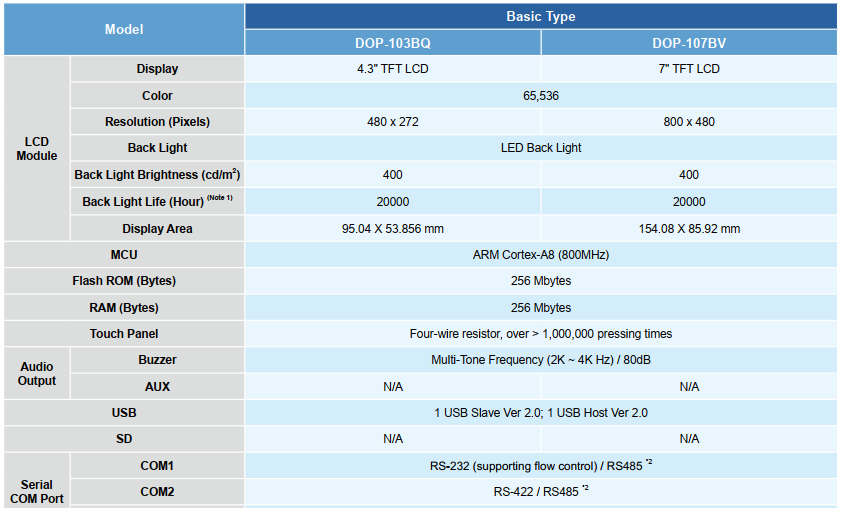Select 256 Mbytes in RAM row

click(x=540, y=307)
